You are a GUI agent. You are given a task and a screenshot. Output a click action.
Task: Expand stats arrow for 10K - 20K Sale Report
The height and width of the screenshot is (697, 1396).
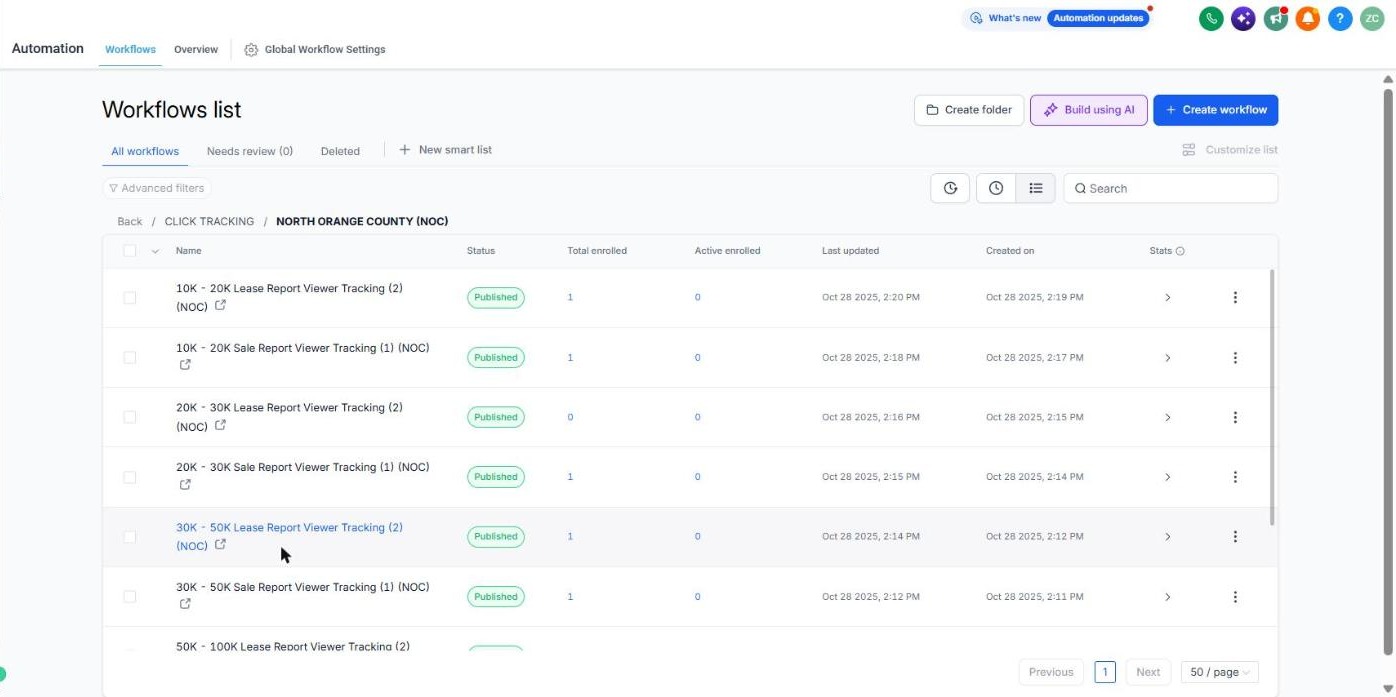point(1167,357)
